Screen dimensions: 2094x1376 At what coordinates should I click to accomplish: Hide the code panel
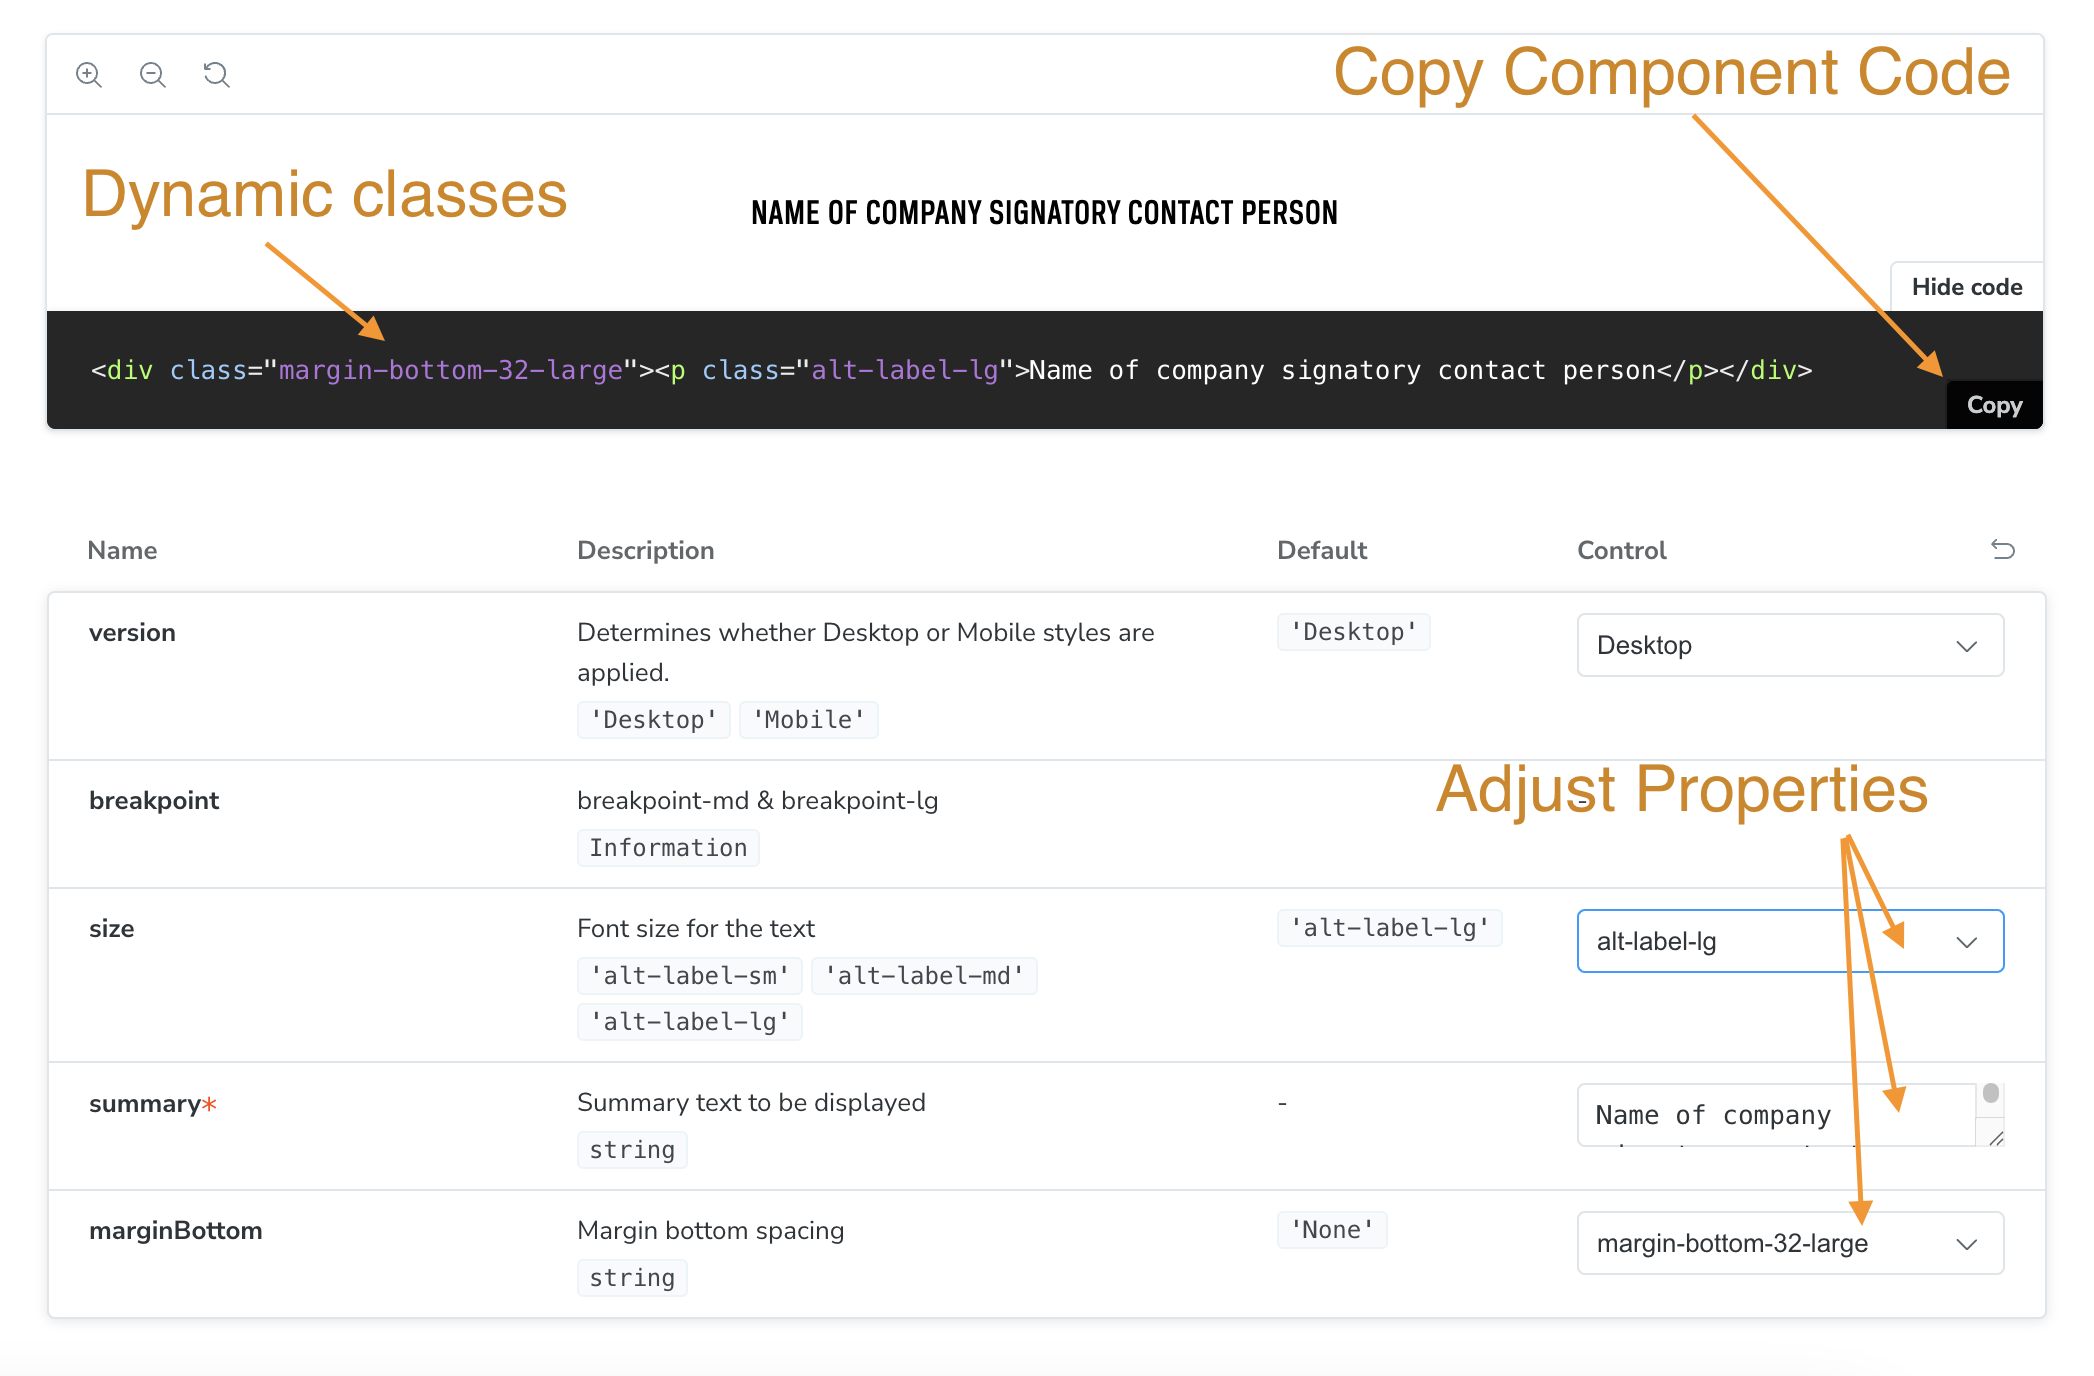[1966, 287]
